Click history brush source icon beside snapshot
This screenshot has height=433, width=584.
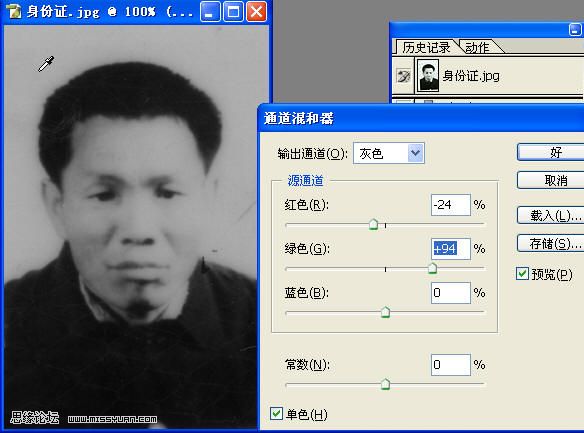pos(403,76)
